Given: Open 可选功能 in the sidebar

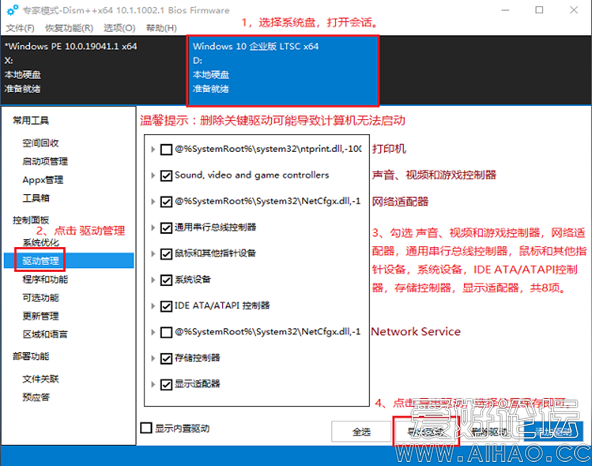Looking at the screenshot, I should tap(41, 298).
